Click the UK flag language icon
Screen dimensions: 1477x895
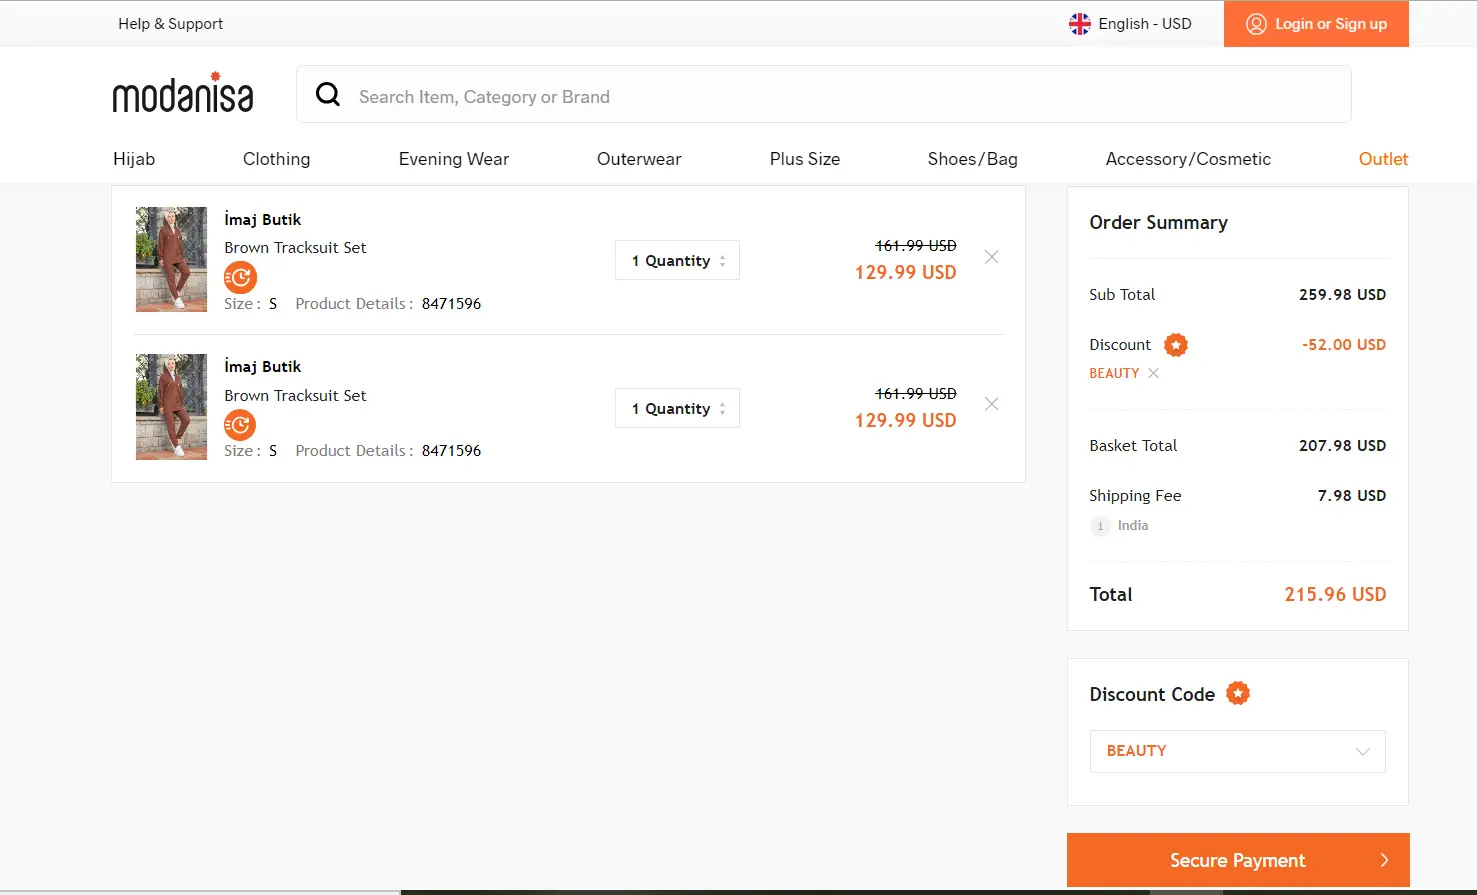[1080, 24]
